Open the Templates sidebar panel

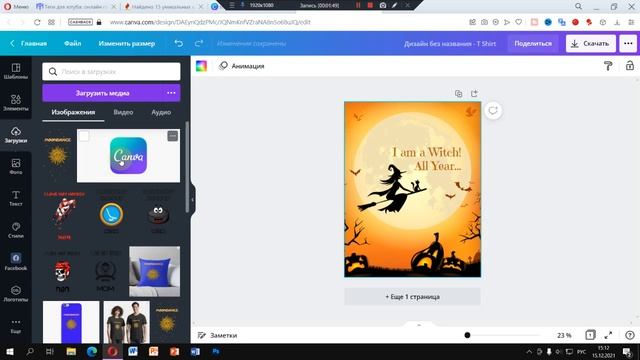pos(16,71)
